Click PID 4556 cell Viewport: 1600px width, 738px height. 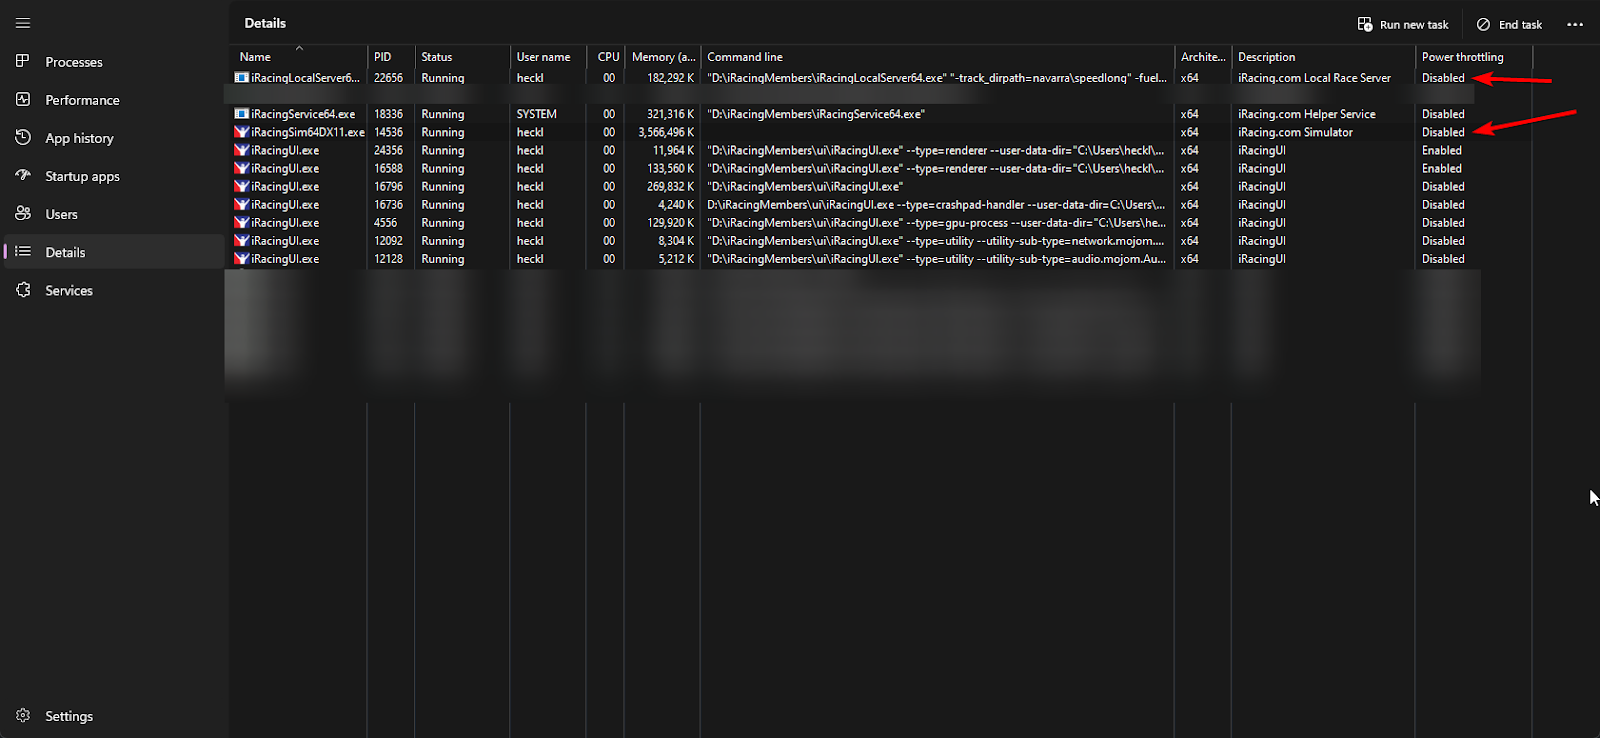tap(385, 222)
